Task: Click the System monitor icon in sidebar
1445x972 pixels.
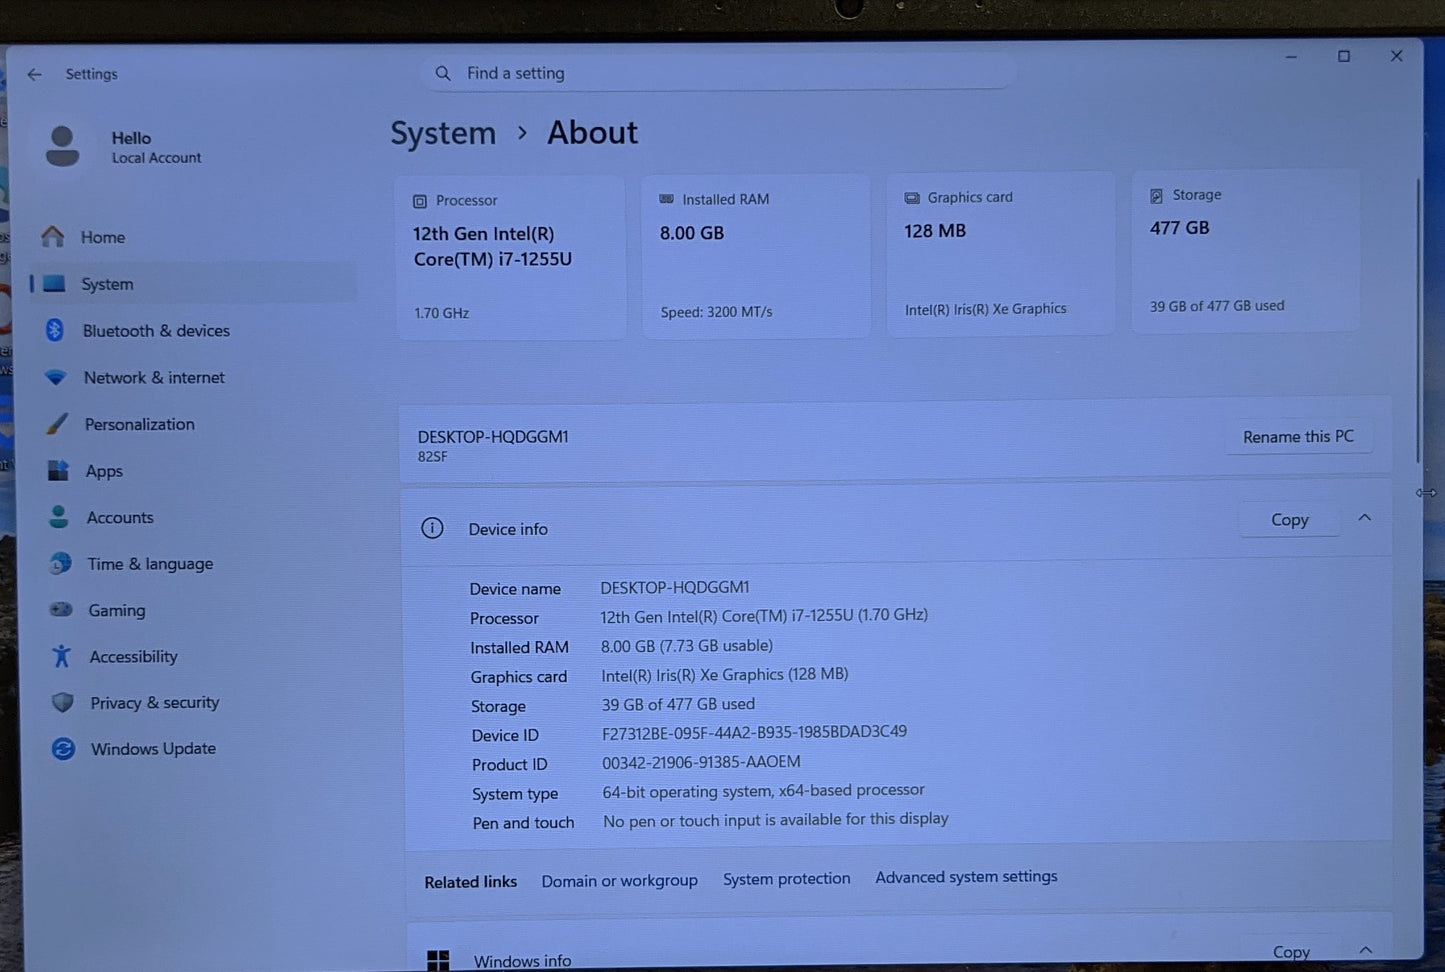Action: pos(54,284)
